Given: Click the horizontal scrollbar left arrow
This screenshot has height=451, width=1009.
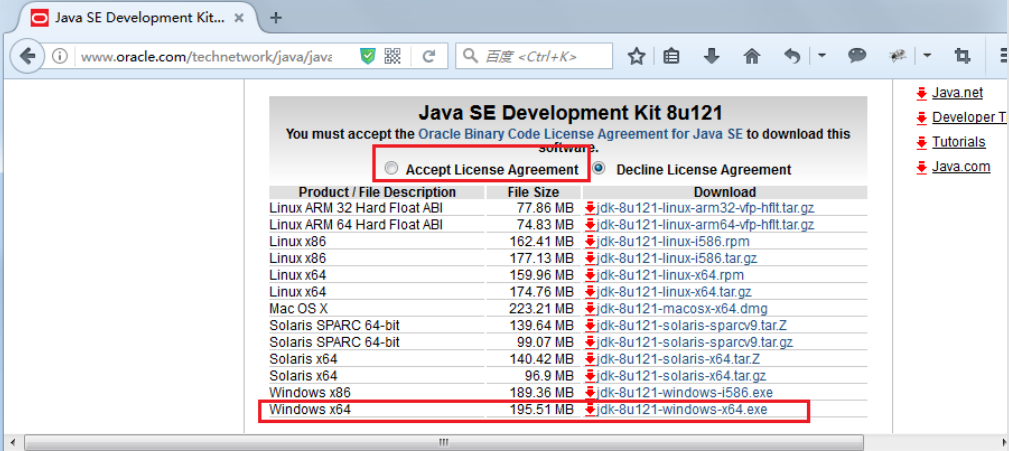Looking at the screenshot, I should (x=12, y=443).
